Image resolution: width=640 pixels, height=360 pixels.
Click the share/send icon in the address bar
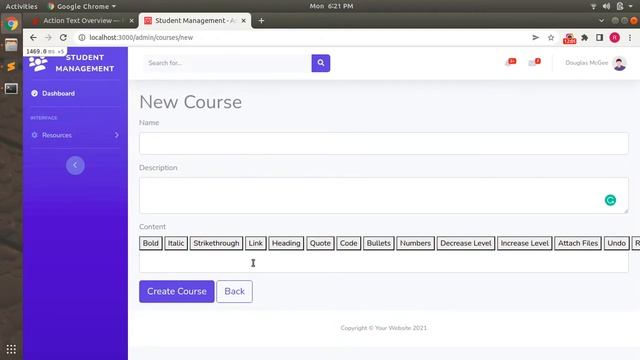(536, 38)
